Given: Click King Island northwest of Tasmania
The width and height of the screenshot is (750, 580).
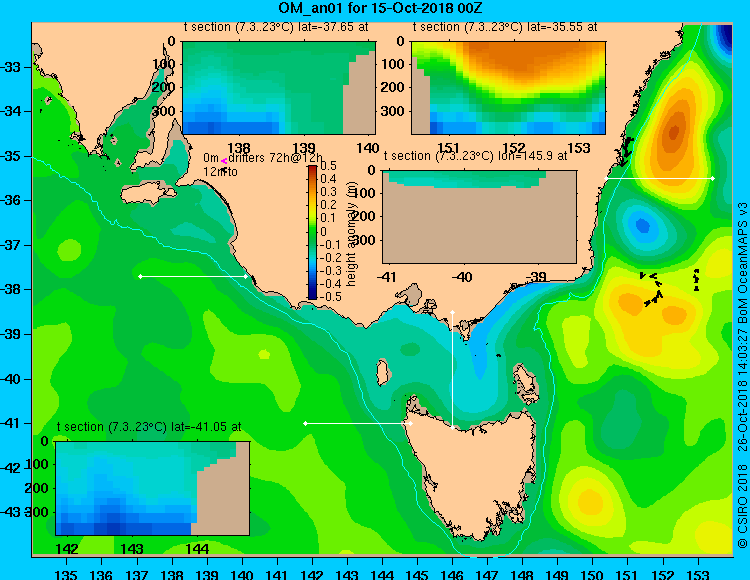Looking at the screenshot, I should point(382,372).
